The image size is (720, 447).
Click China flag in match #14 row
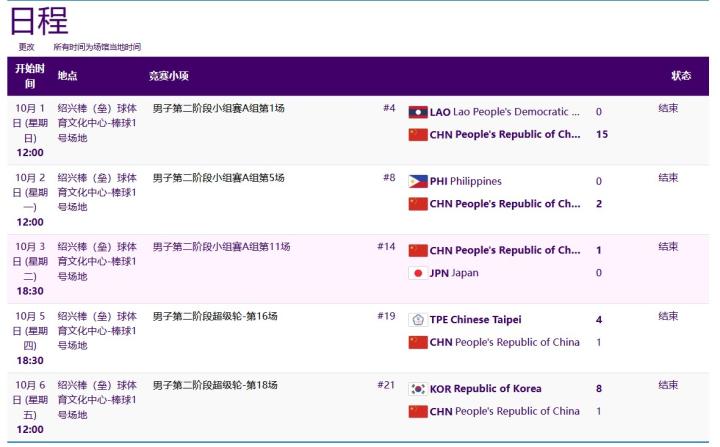click(x=418, y=250)
